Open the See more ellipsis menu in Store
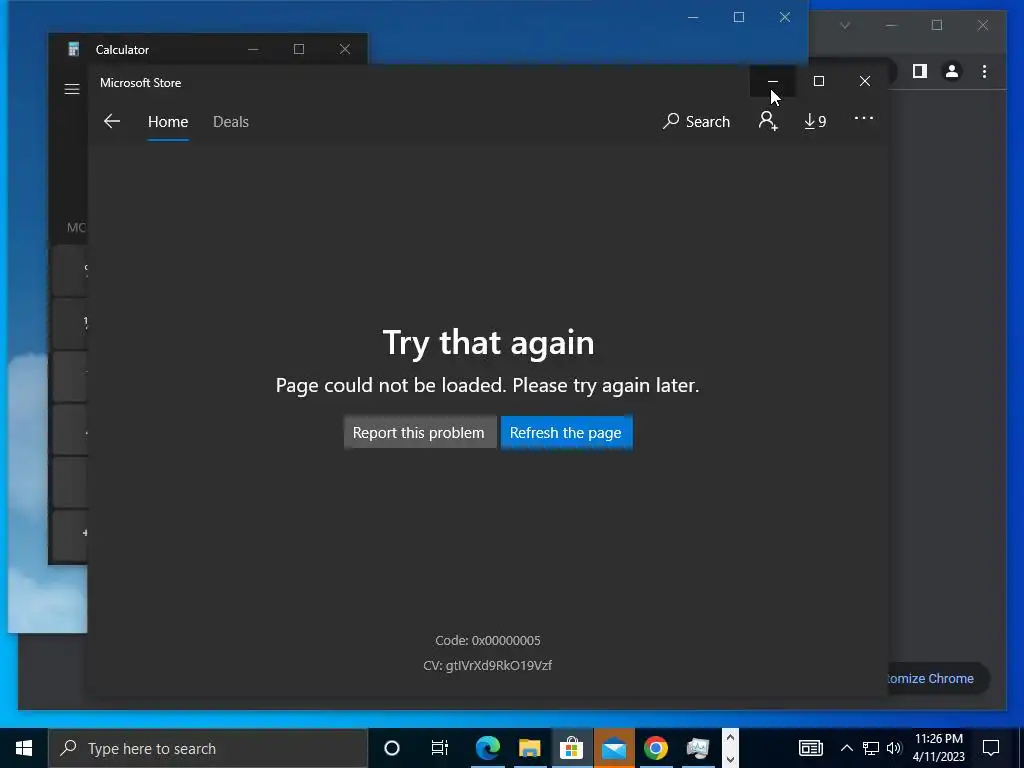This screenshot has height=768, width=1024. [x=863, y=118]
